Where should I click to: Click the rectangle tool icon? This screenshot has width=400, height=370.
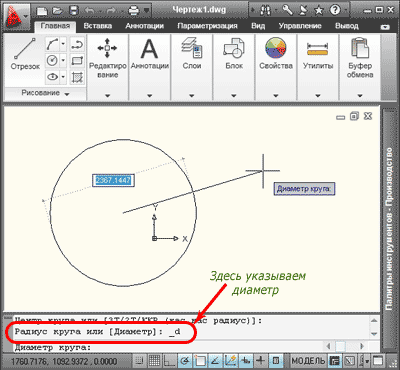[77, 61]
